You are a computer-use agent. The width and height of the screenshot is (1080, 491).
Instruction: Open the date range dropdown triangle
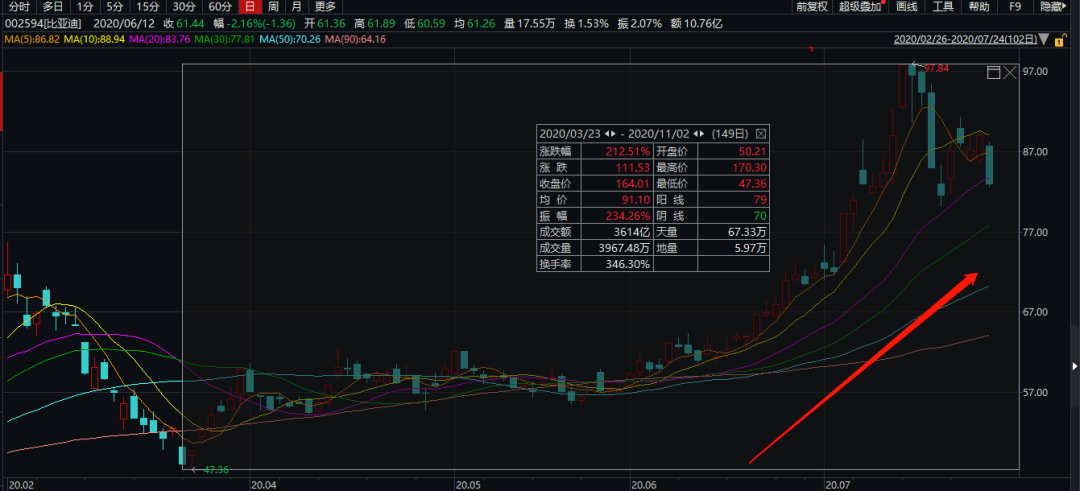point(1045,41)
